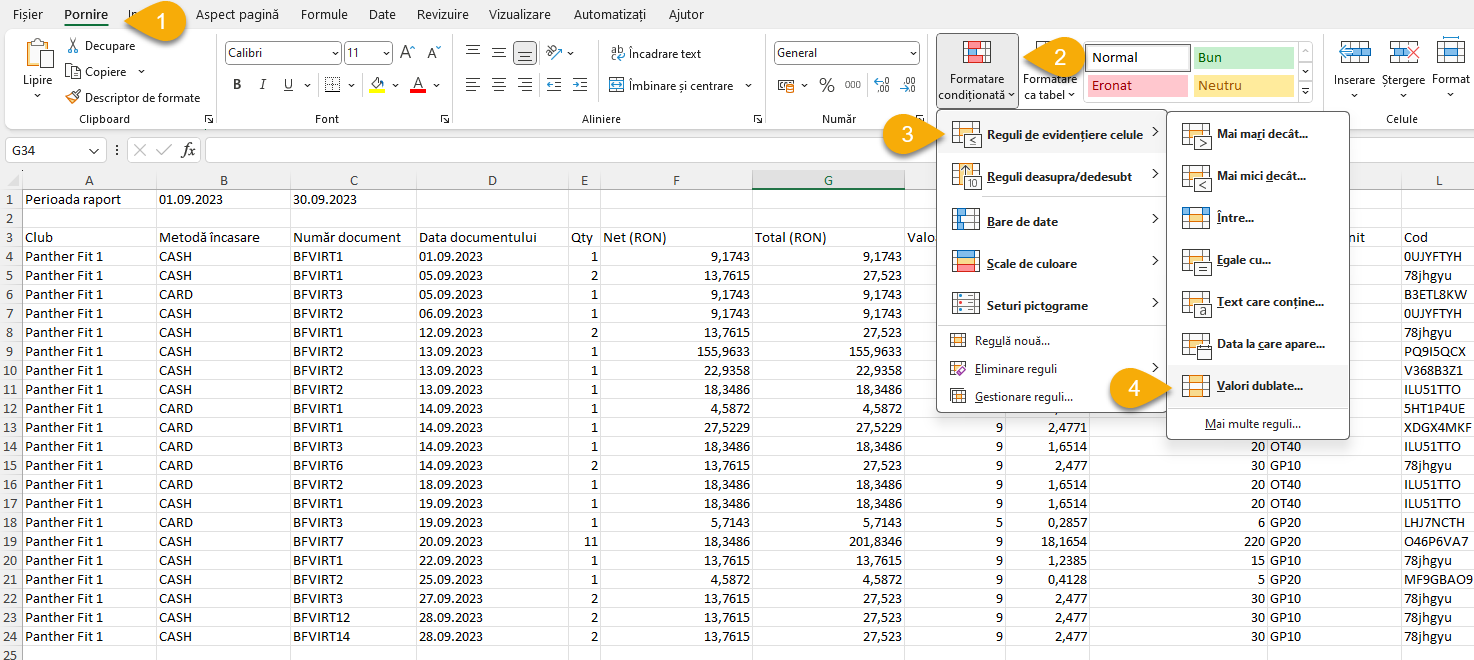
Task: Toggle bold formatting
Action: click(x=236, y=85)
